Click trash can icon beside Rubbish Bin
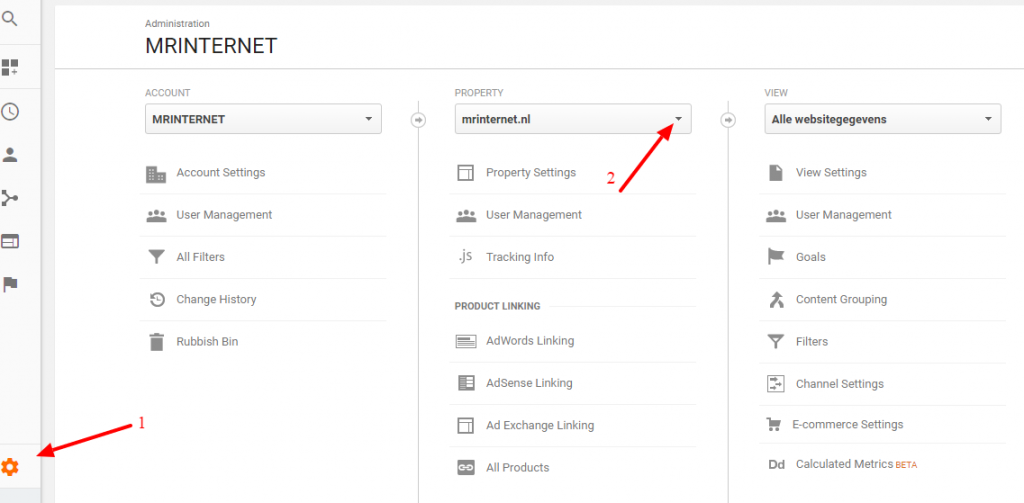 pos(156,342)
